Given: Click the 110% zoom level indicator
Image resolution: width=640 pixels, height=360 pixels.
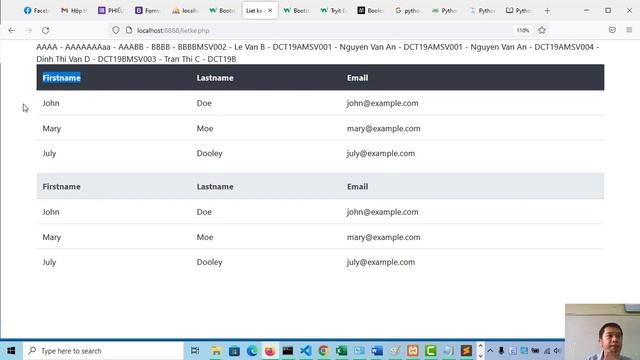Looking at the screenshot, I should click(522, 31).
